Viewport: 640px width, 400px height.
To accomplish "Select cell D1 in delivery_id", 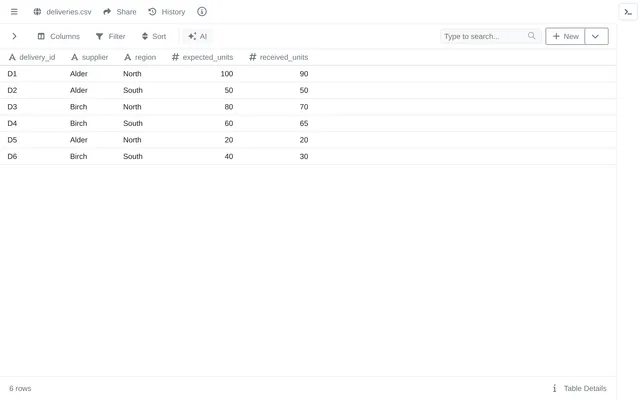I will click(x=12, y=74).
